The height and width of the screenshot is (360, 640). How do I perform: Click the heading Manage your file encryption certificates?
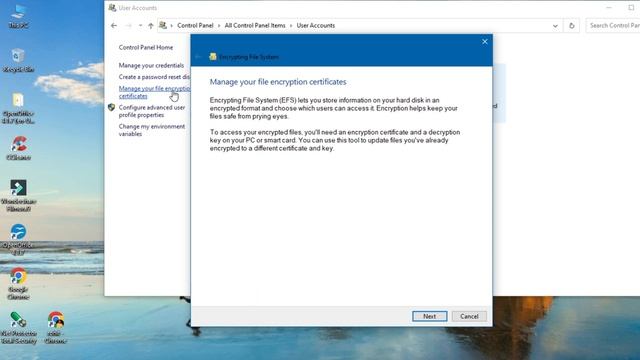pyautogui.click(x=278, y=82)
